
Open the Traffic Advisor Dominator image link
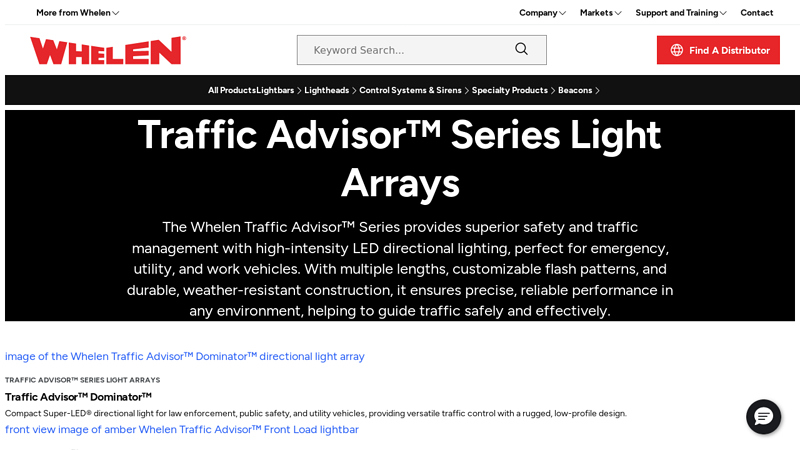[185, 356]
